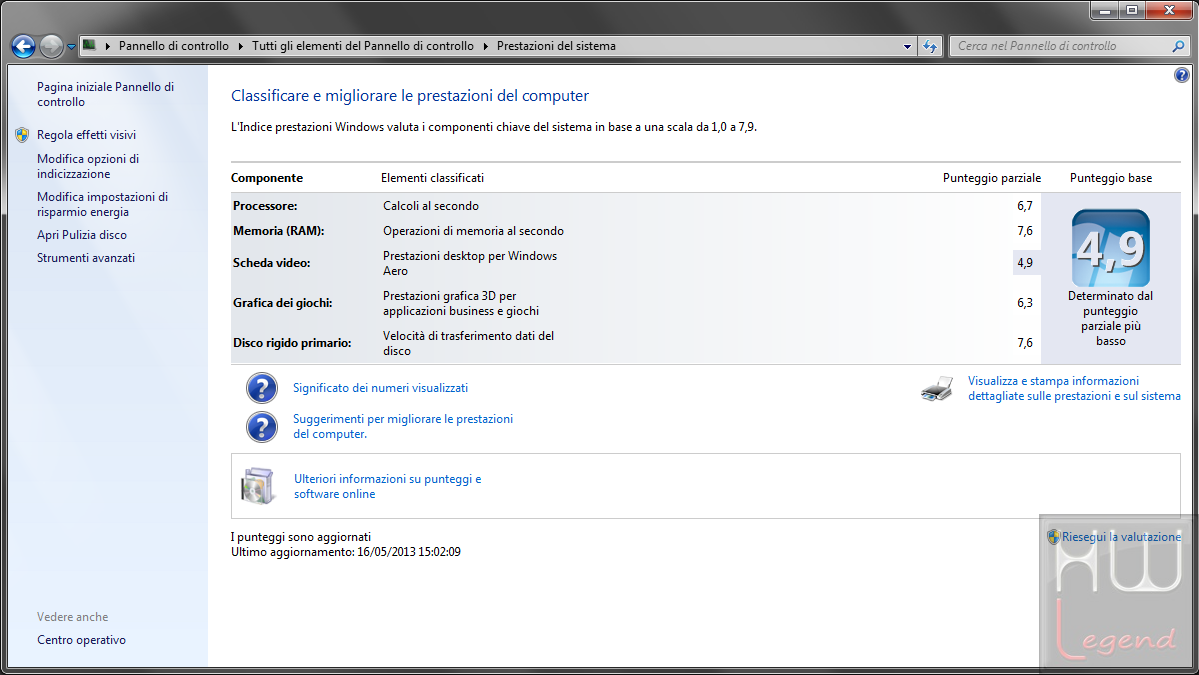Open the recent pages dropdown arrow
Image resolution: width=1199 pixels, height=675 pixels.
click(71, 47)
